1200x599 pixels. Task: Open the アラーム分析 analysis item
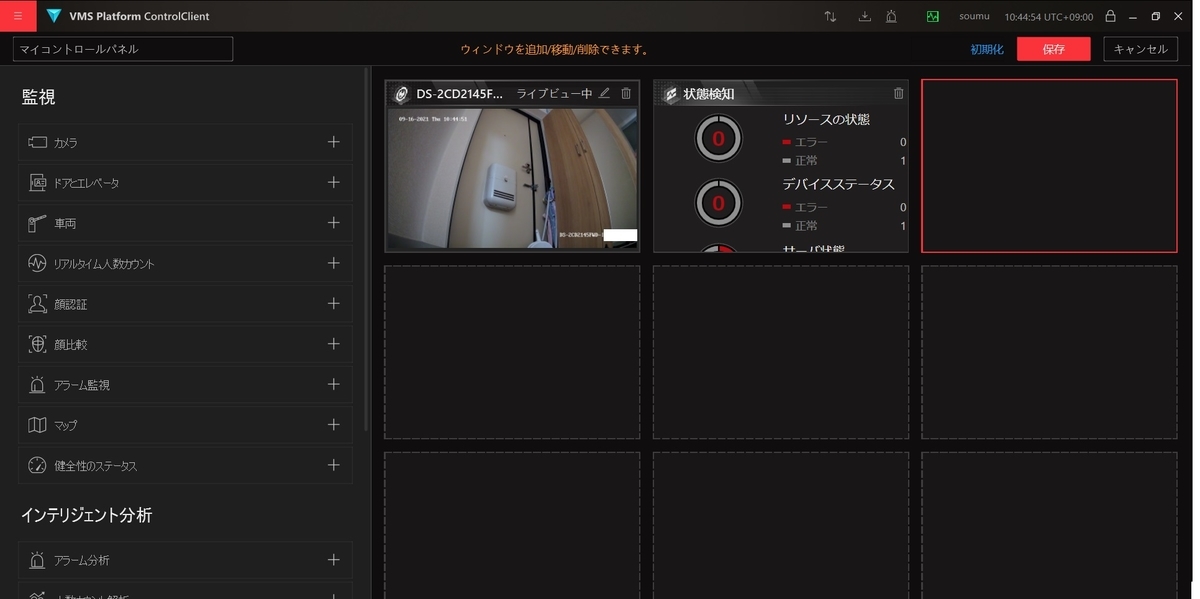click(334, 559)
